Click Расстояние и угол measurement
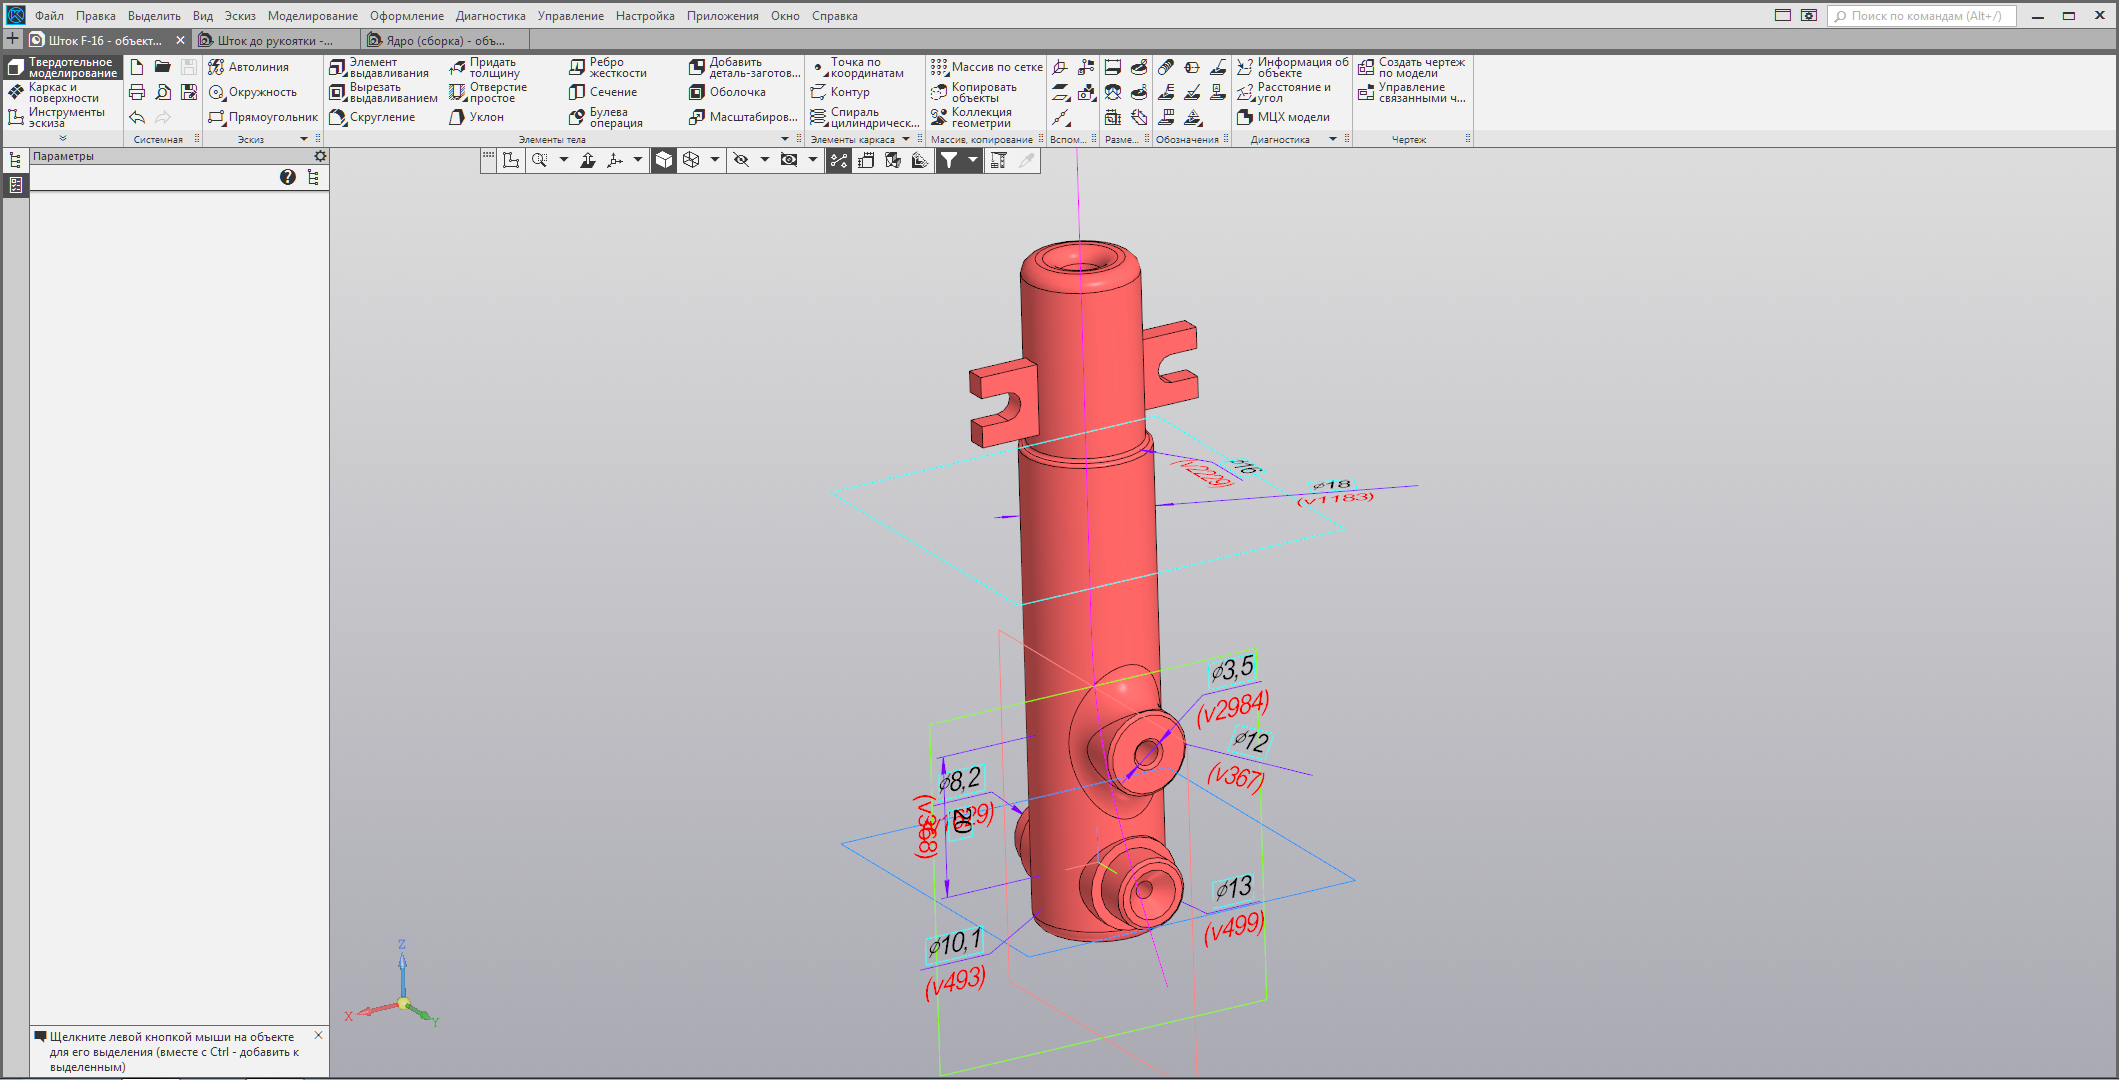 [1284, 92]
